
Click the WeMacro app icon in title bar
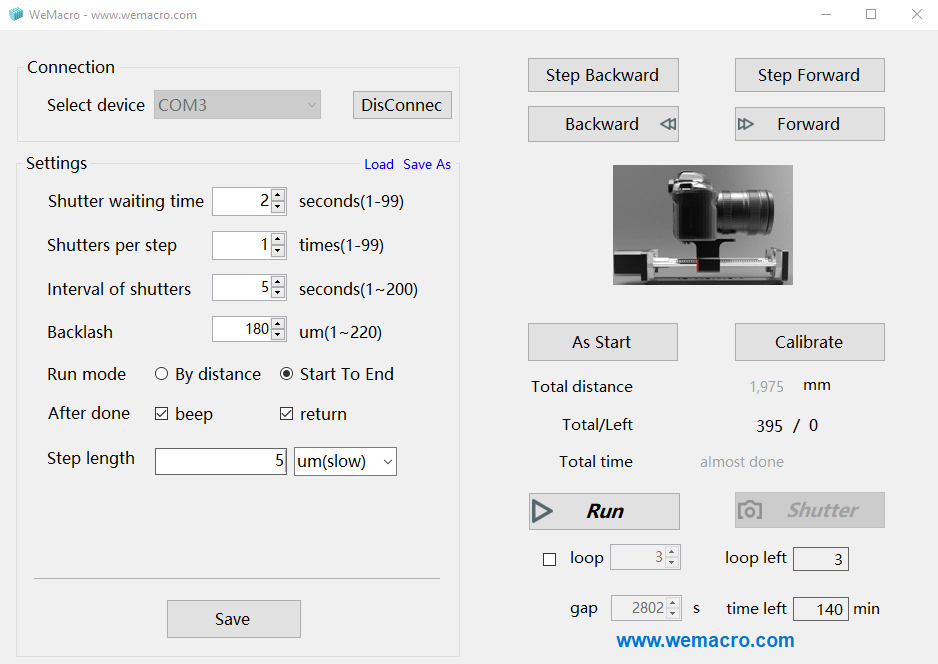click(15, 14)
